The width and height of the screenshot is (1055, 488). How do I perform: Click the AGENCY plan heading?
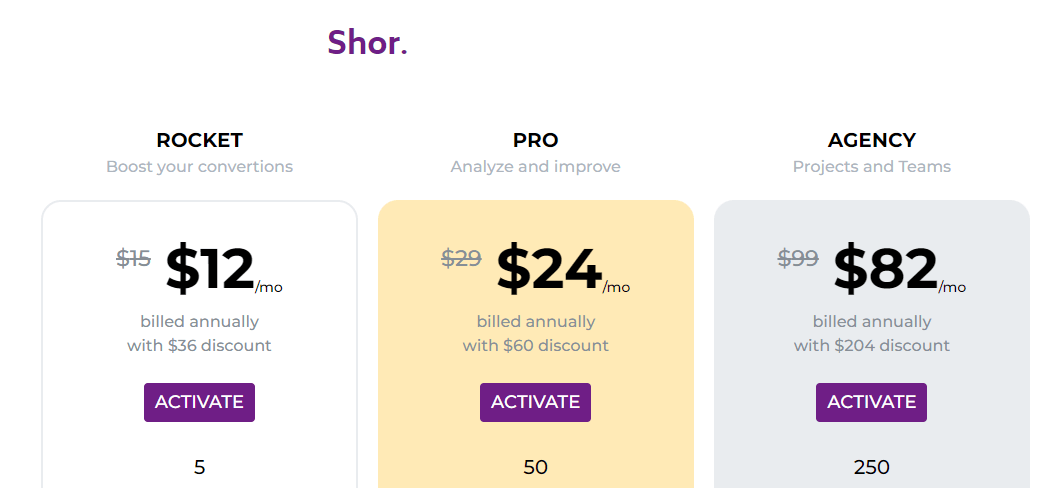click(871, 141)
